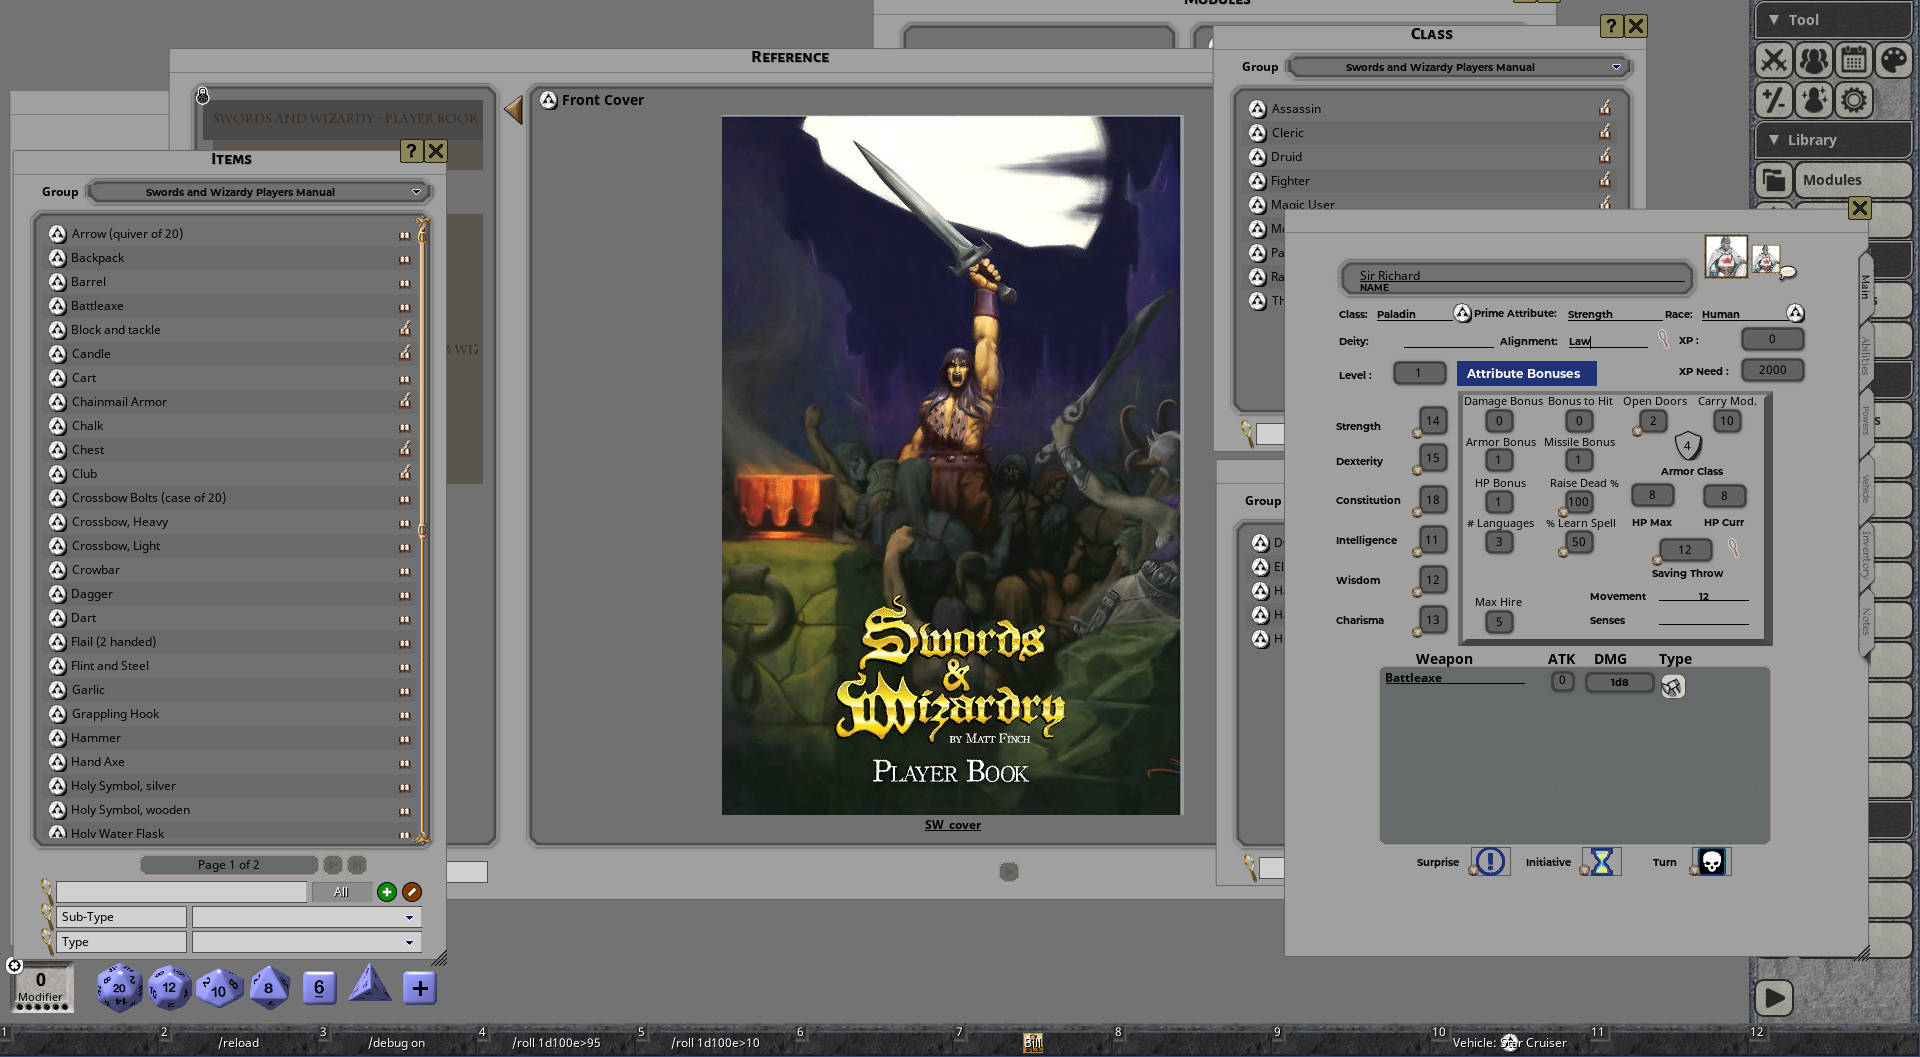This screenshot has width=1920, height=1057.
Task: Click the Modifier box
Action: 41,986
